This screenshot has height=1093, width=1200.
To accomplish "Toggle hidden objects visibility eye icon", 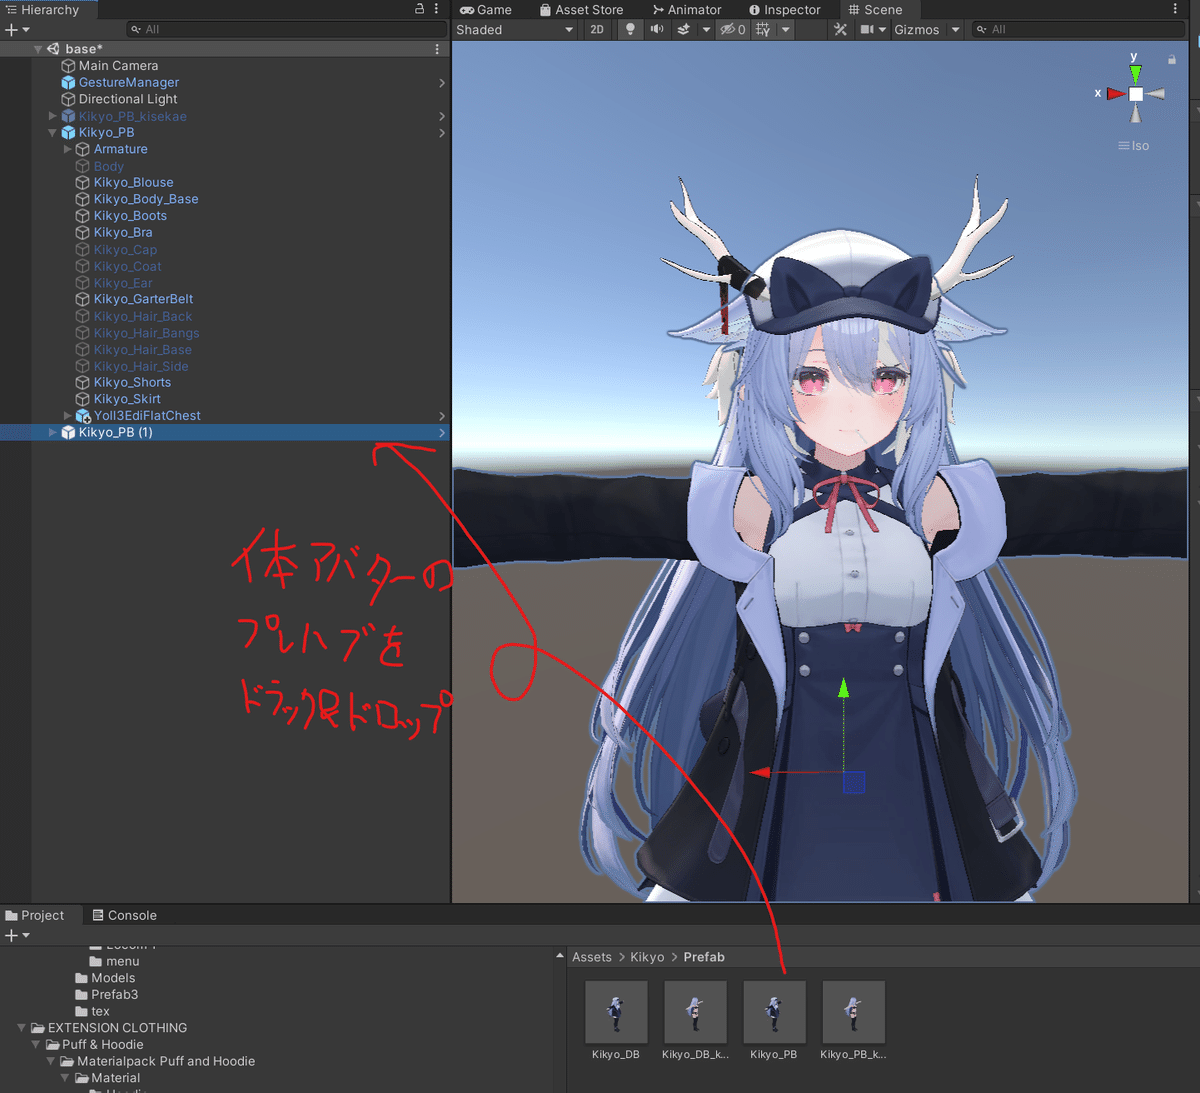I will [733, 29].
